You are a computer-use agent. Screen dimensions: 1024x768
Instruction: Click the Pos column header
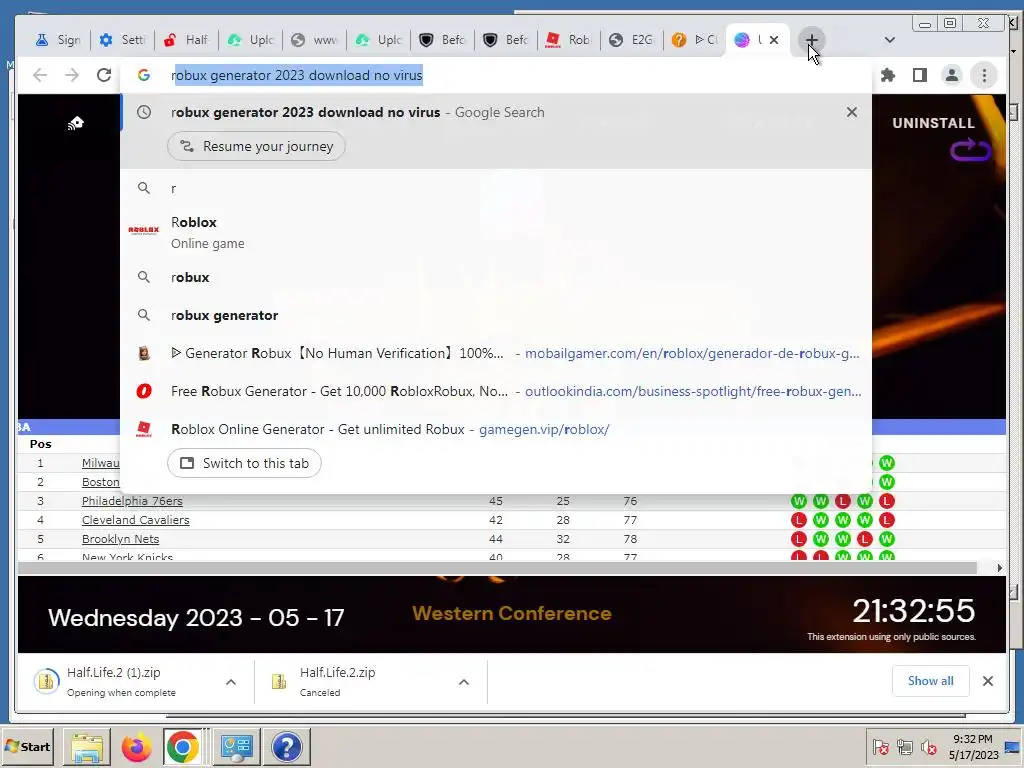pos(40,444)
